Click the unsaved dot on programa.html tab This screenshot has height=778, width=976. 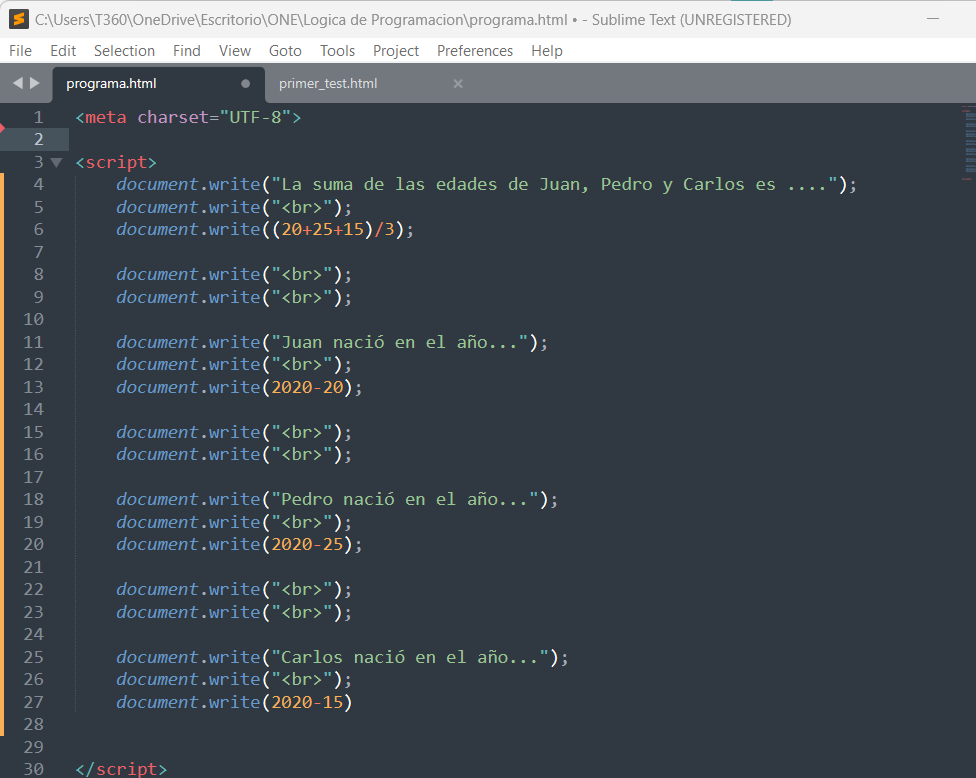[x=245, y=83]
